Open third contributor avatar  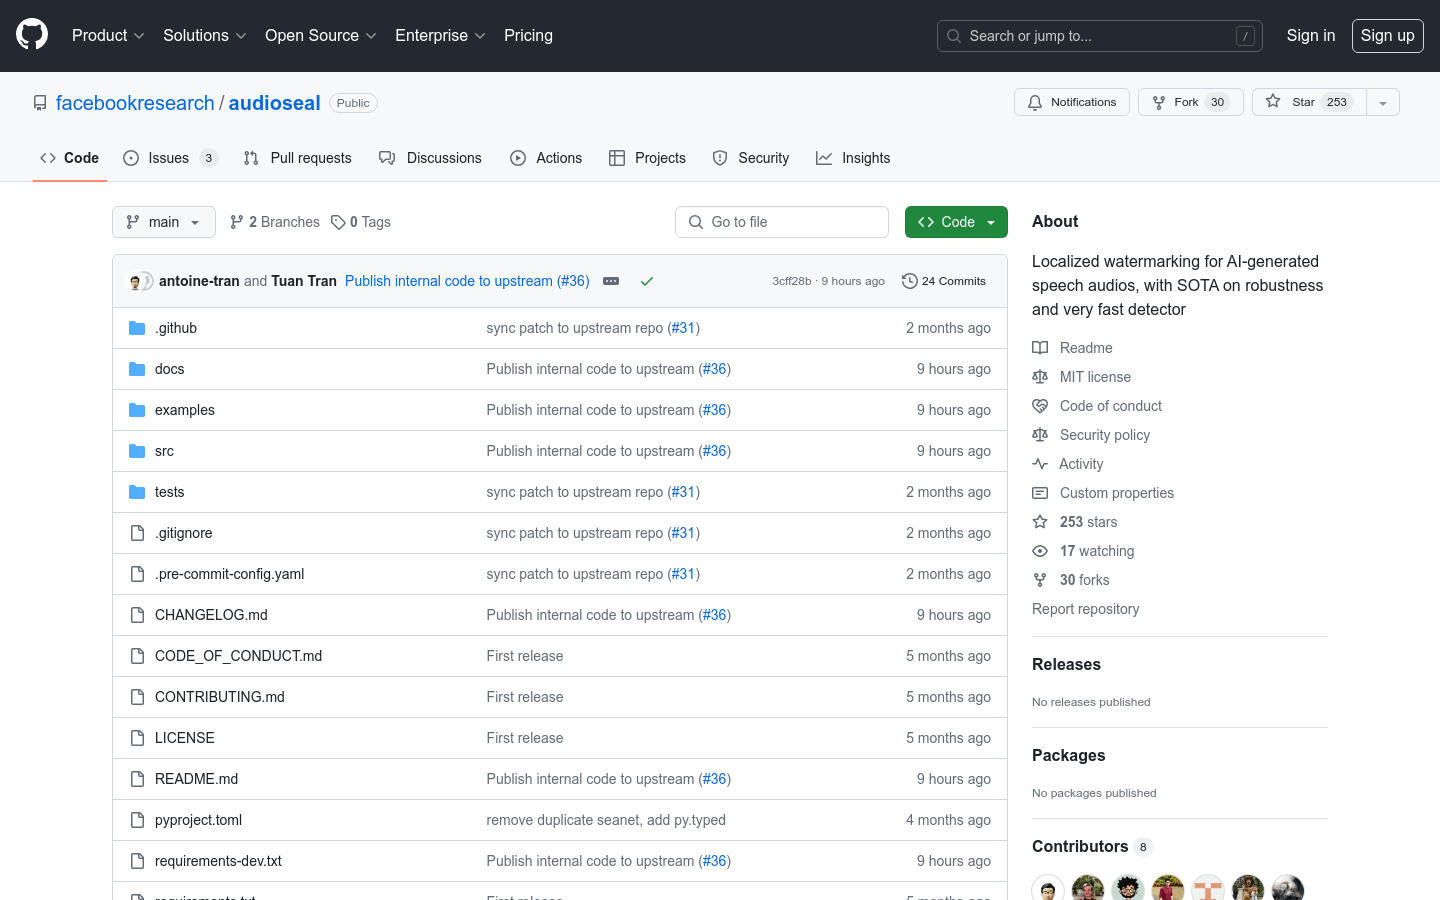tap(1128, 889)
